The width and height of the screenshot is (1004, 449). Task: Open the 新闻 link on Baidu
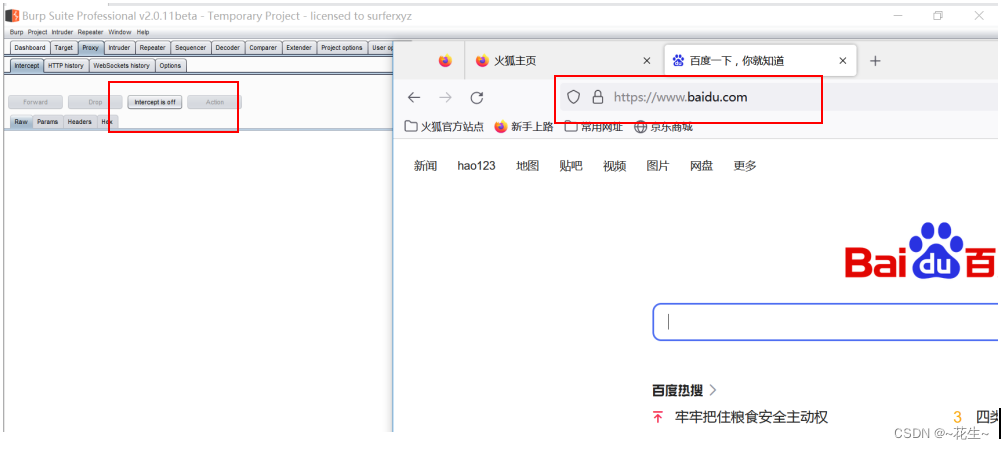[425, 166]
